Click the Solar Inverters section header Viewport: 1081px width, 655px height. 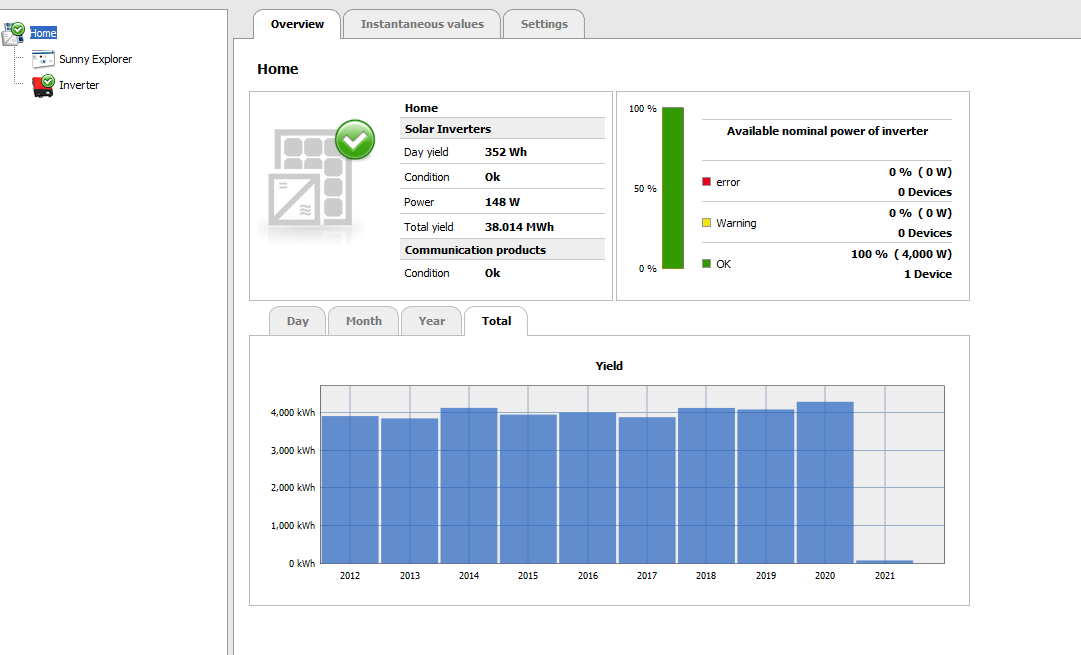click(502, 129)
